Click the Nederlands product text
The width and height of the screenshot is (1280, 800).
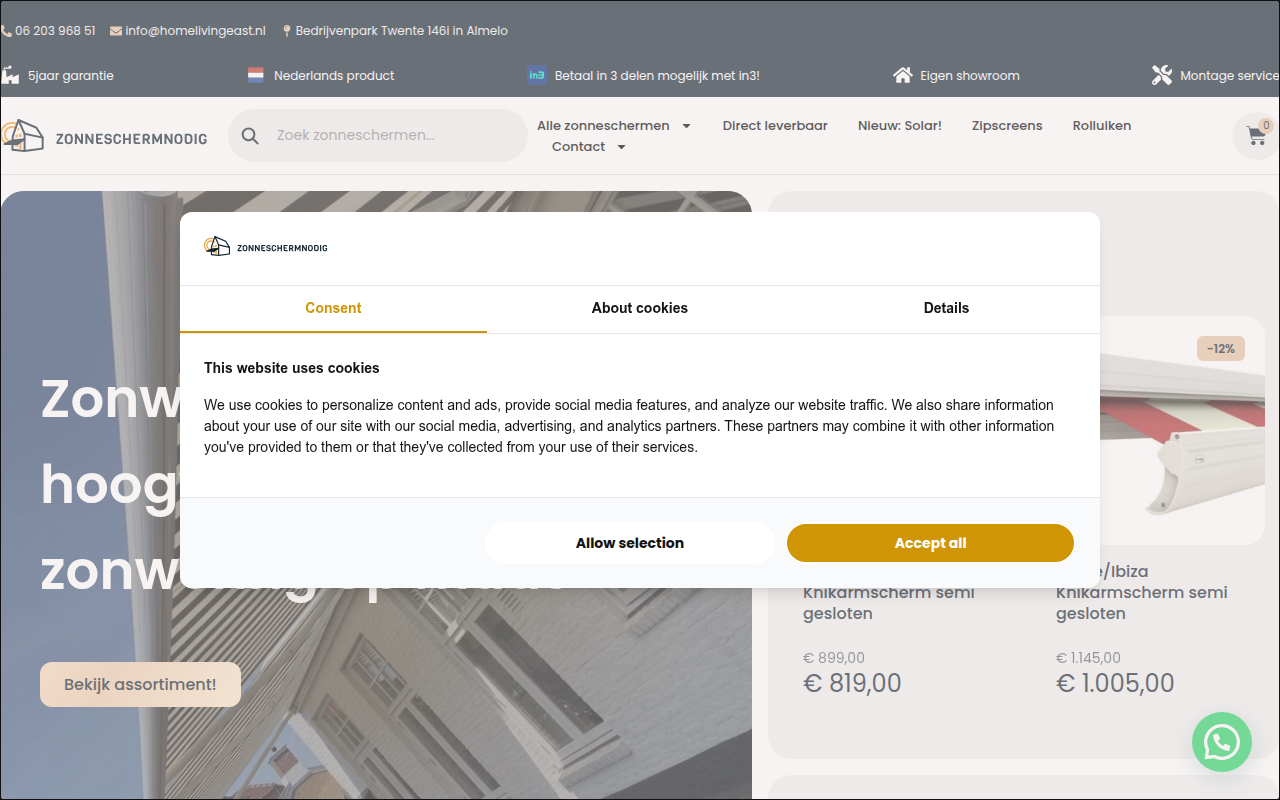click(x=334, y=76)
